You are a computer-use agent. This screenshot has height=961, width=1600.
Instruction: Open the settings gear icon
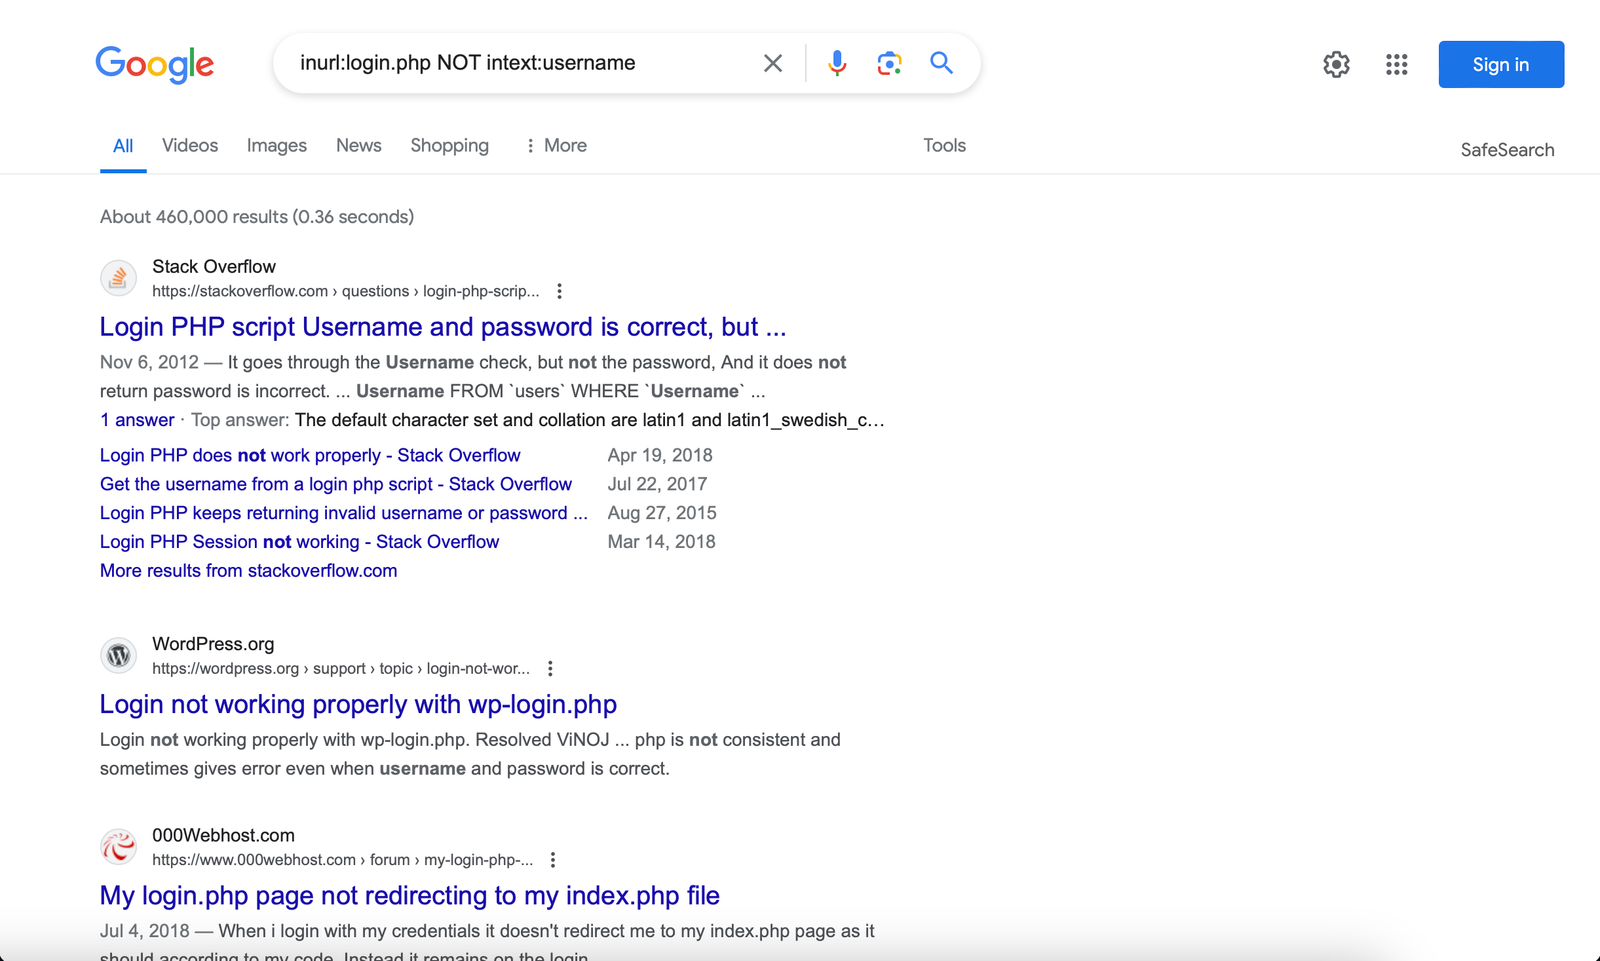tap(1336, 65)
